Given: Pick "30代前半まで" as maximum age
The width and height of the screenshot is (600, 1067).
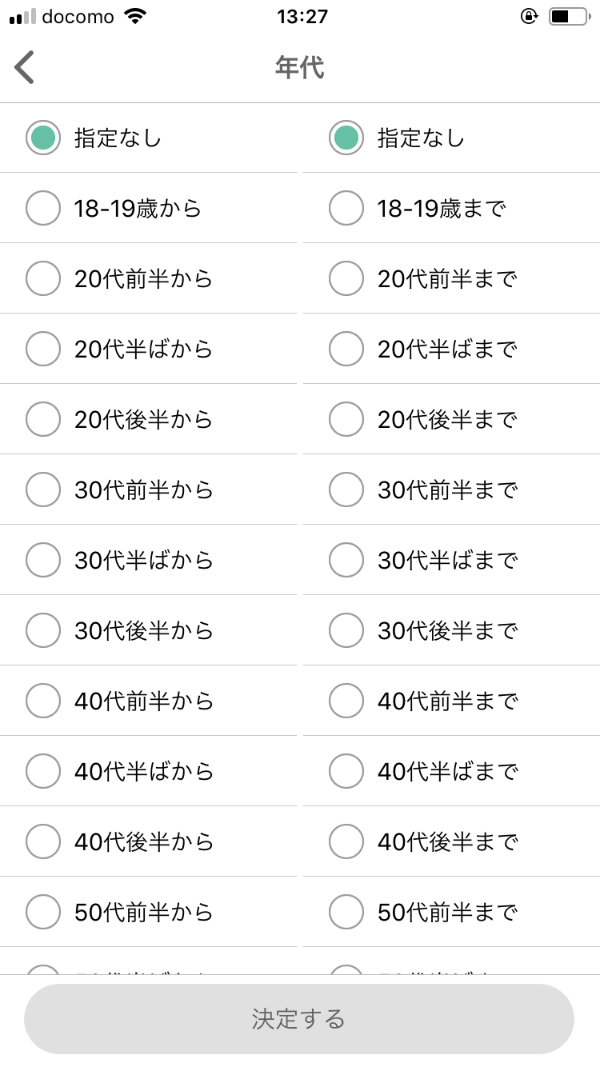Looking at the screenshot, I should click(346, 490).
